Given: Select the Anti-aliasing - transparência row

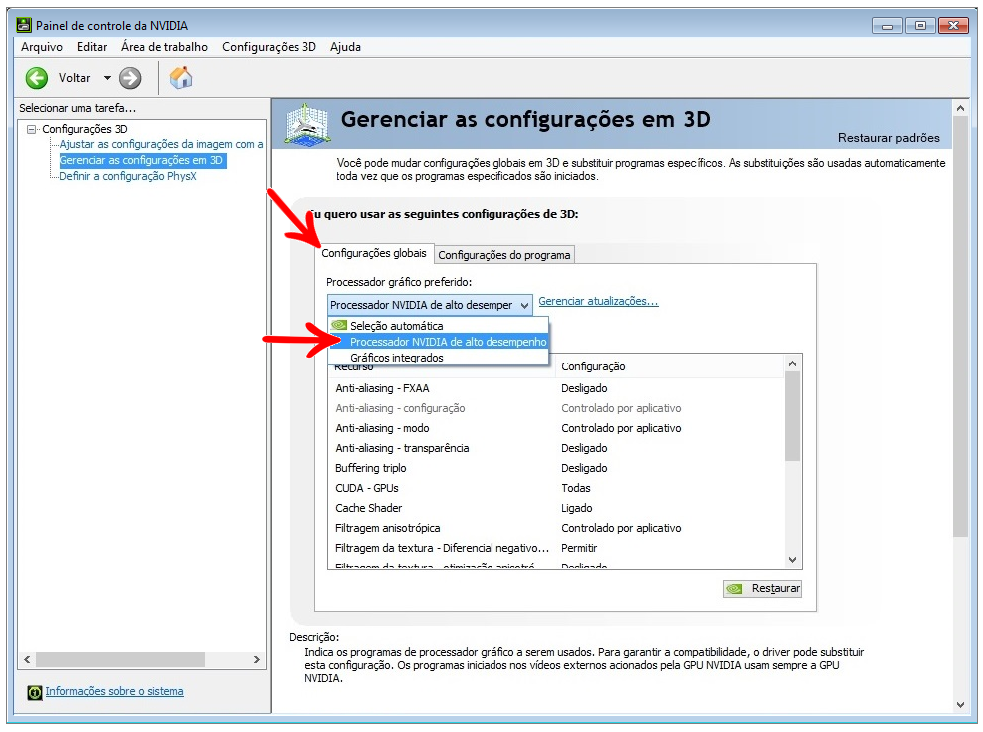Looking at the screenshot, I should click(x=556, y=449).
